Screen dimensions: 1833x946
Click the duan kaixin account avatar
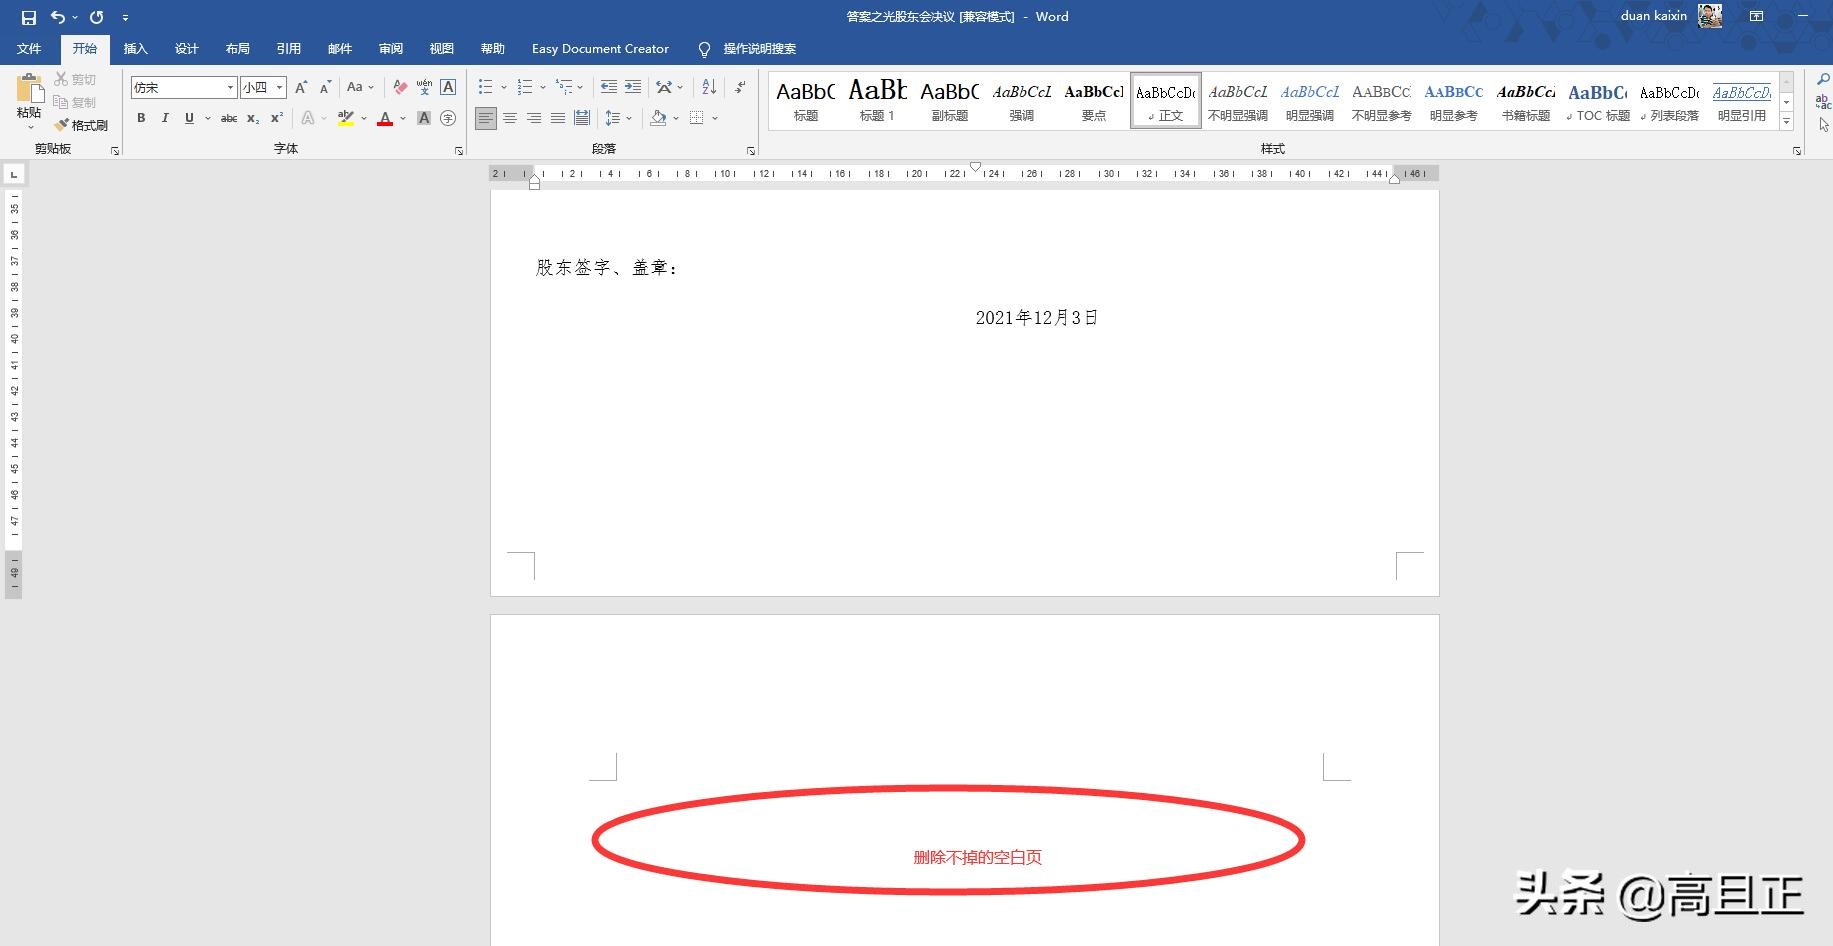pyautogui.click(x=1709, y=16)
